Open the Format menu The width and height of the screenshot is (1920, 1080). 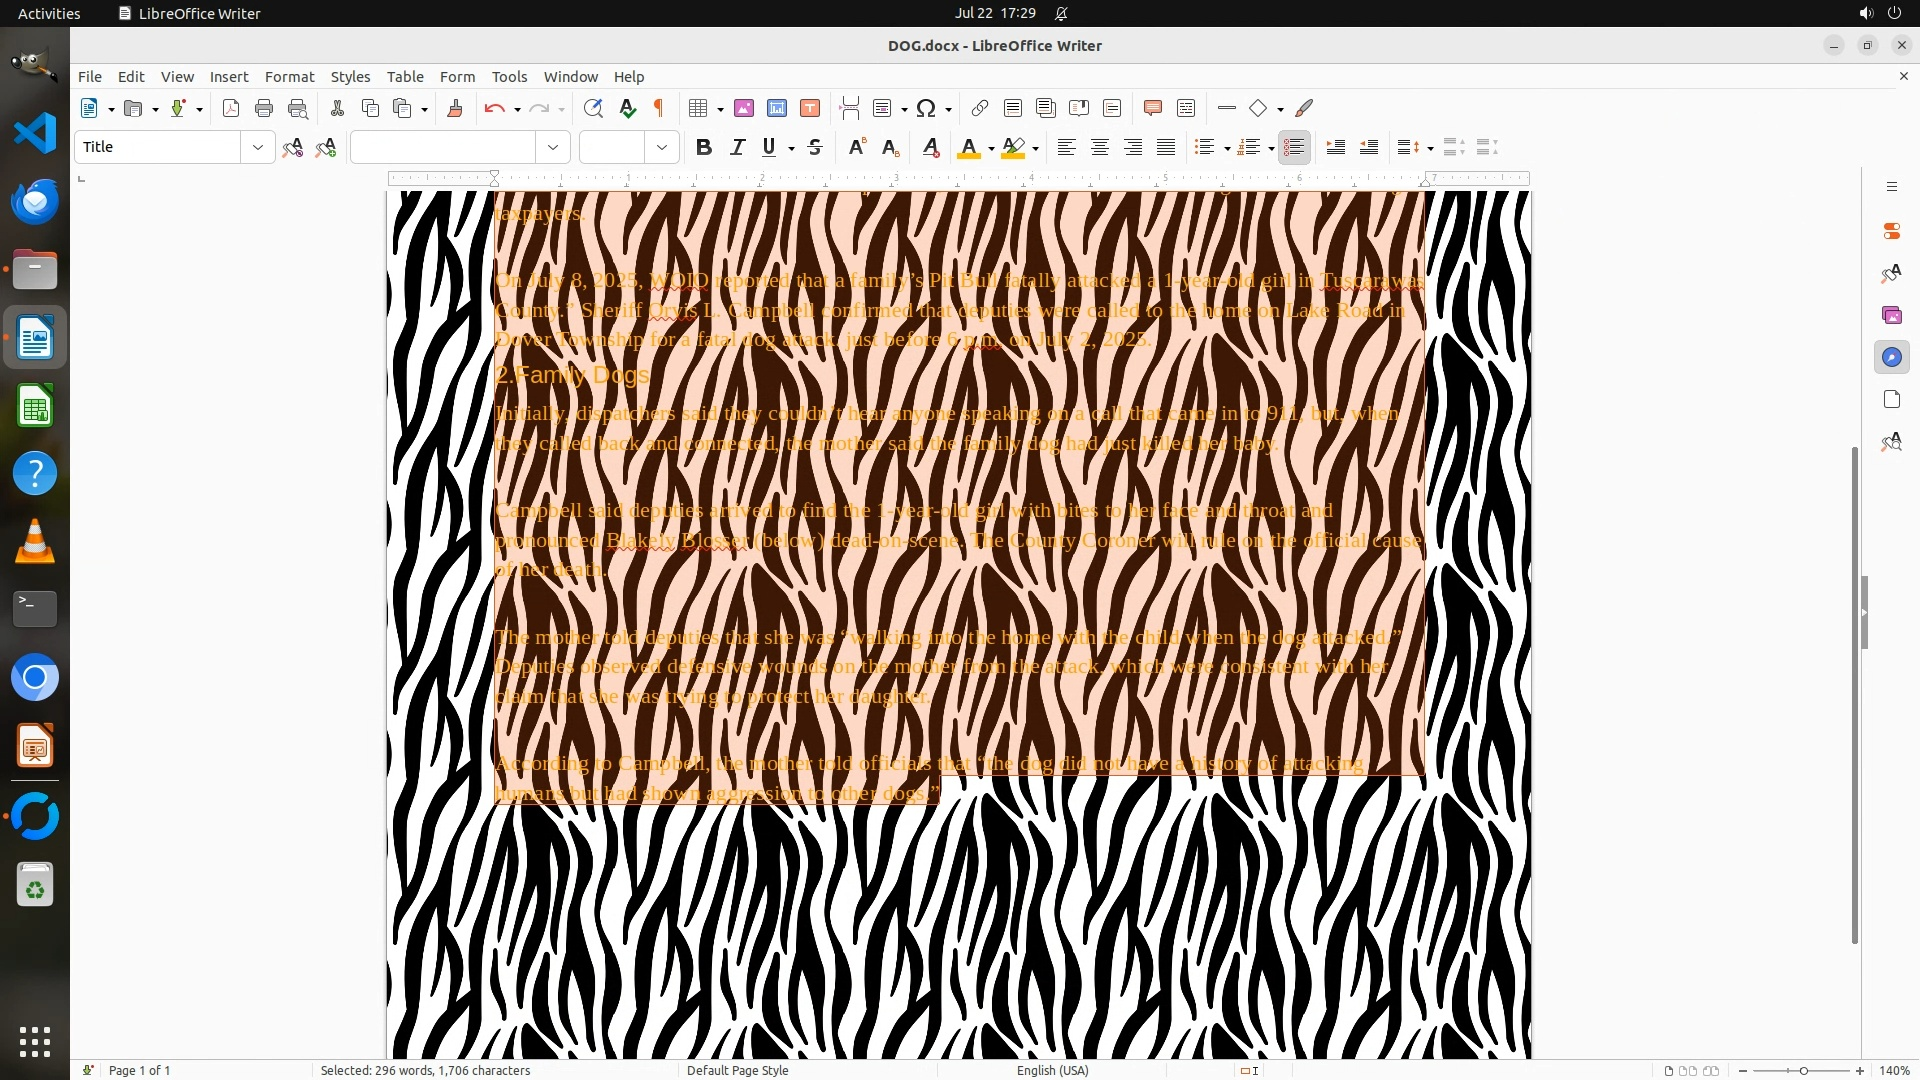tap(289, 76)
